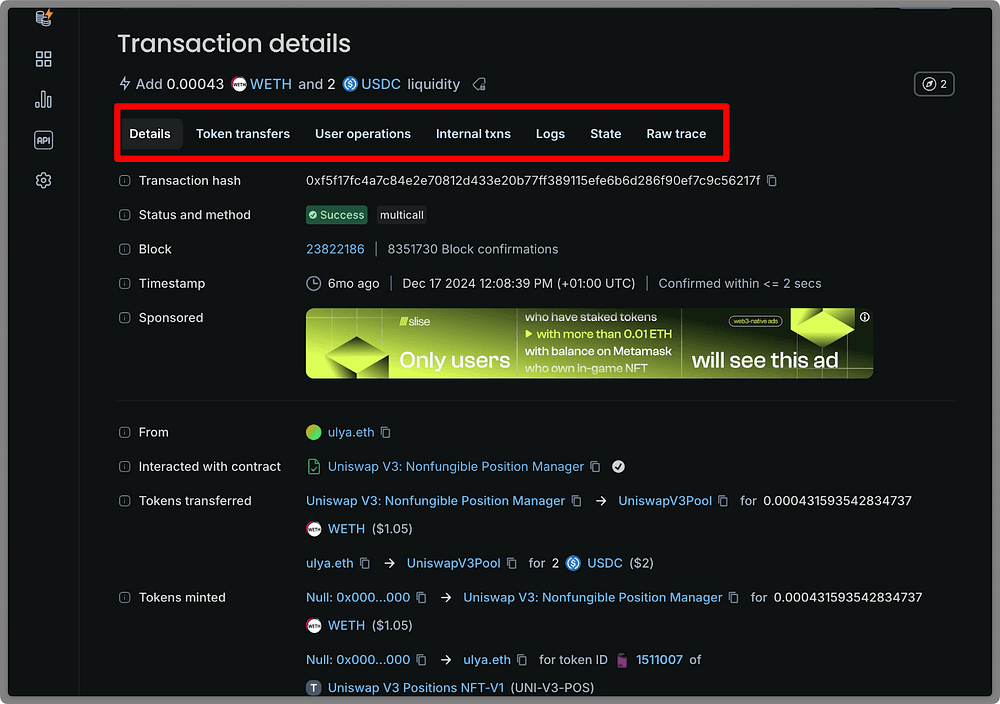This screenshot has height=704, width=1000.
Task: Open ulya.eth link in Tokens transferred
Action: click(330, 563)
